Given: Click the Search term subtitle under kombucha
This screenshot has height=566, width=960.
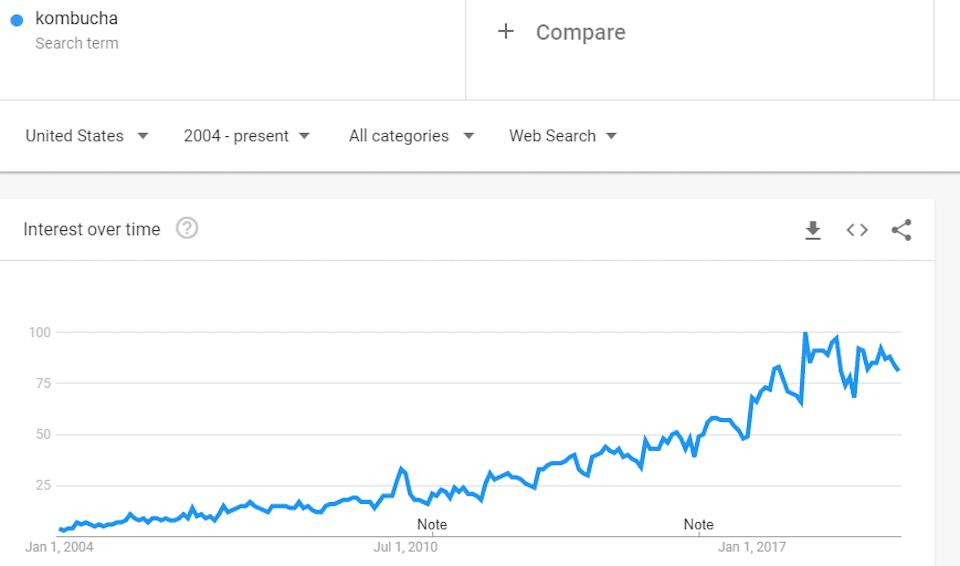Looking at the screenshot, I should (x=77, y=43).
